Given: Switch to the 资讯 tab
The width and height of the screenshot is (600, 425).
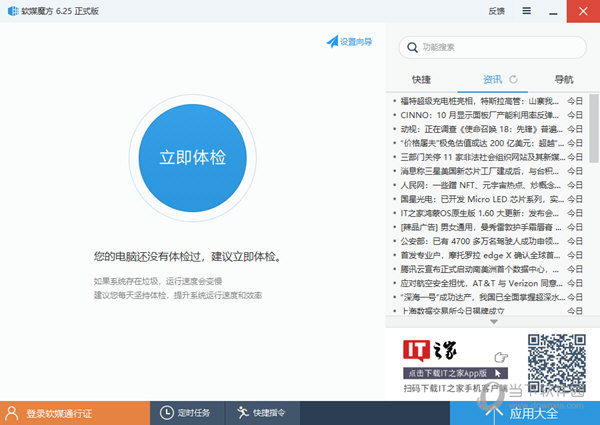Looking at the screenshot, I should tap(492, 80).
